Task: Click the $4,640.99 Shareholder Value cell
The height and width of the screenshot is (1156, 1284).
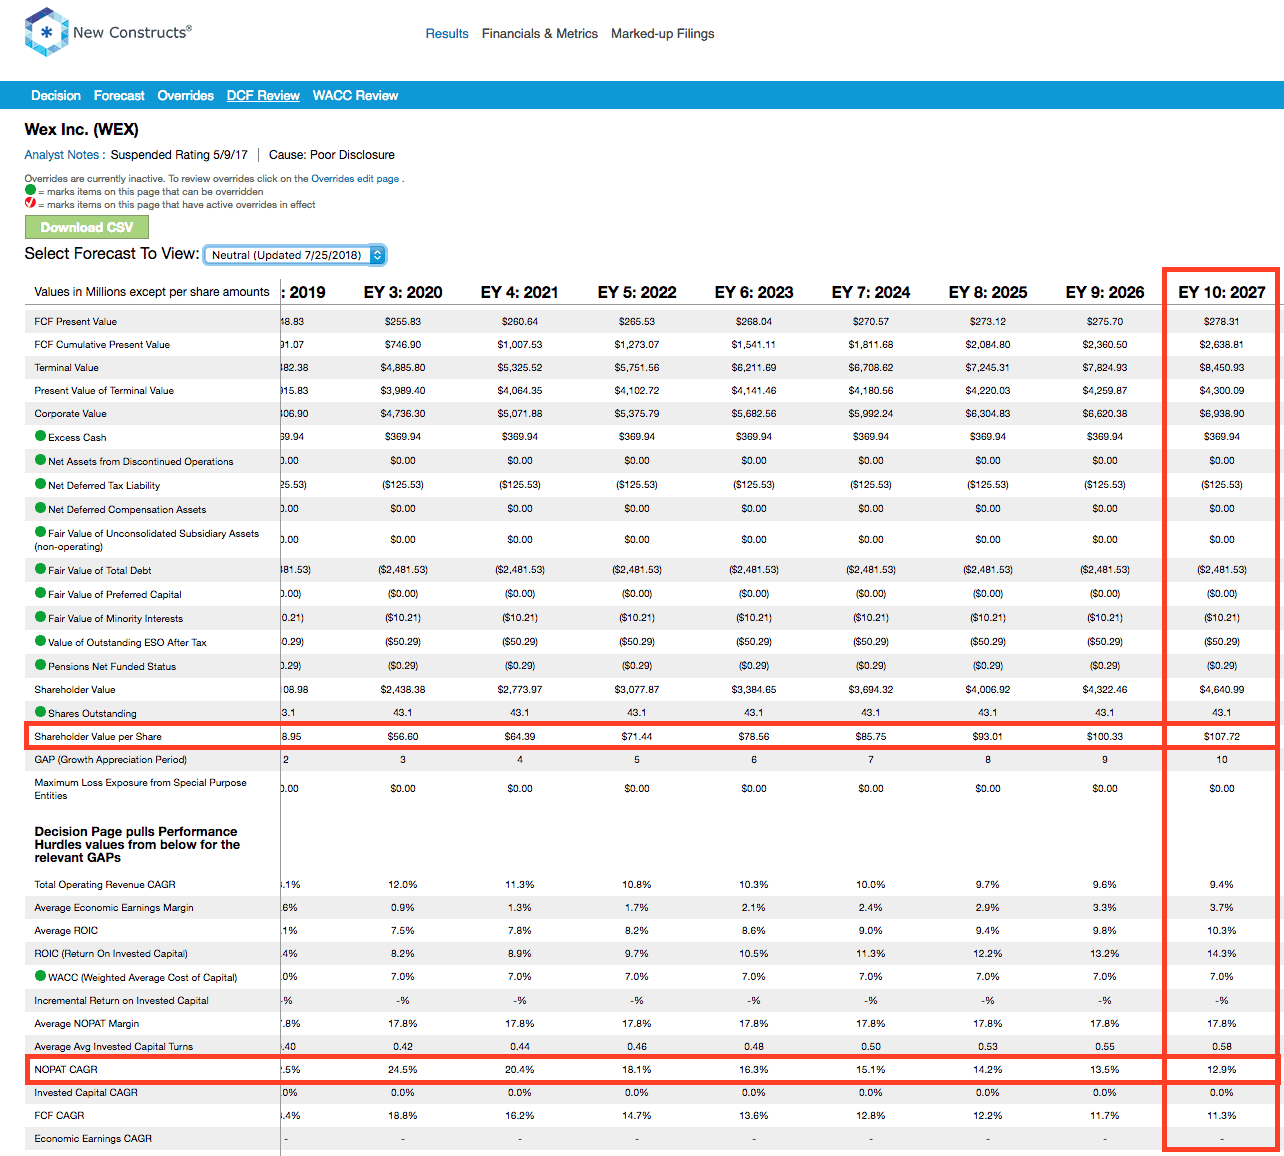Action: (x=1222, y=689)
